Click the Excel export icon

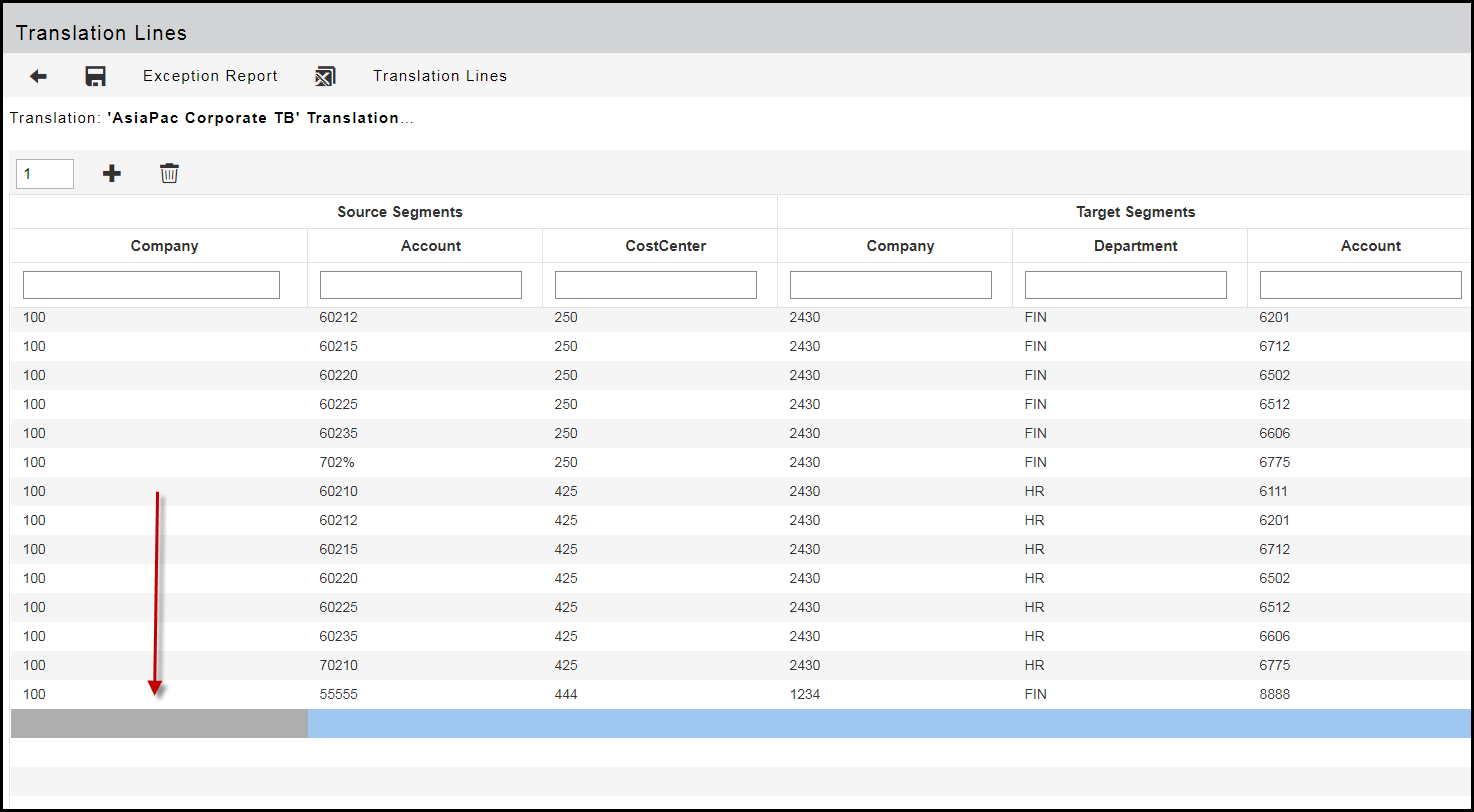(325, 76)
